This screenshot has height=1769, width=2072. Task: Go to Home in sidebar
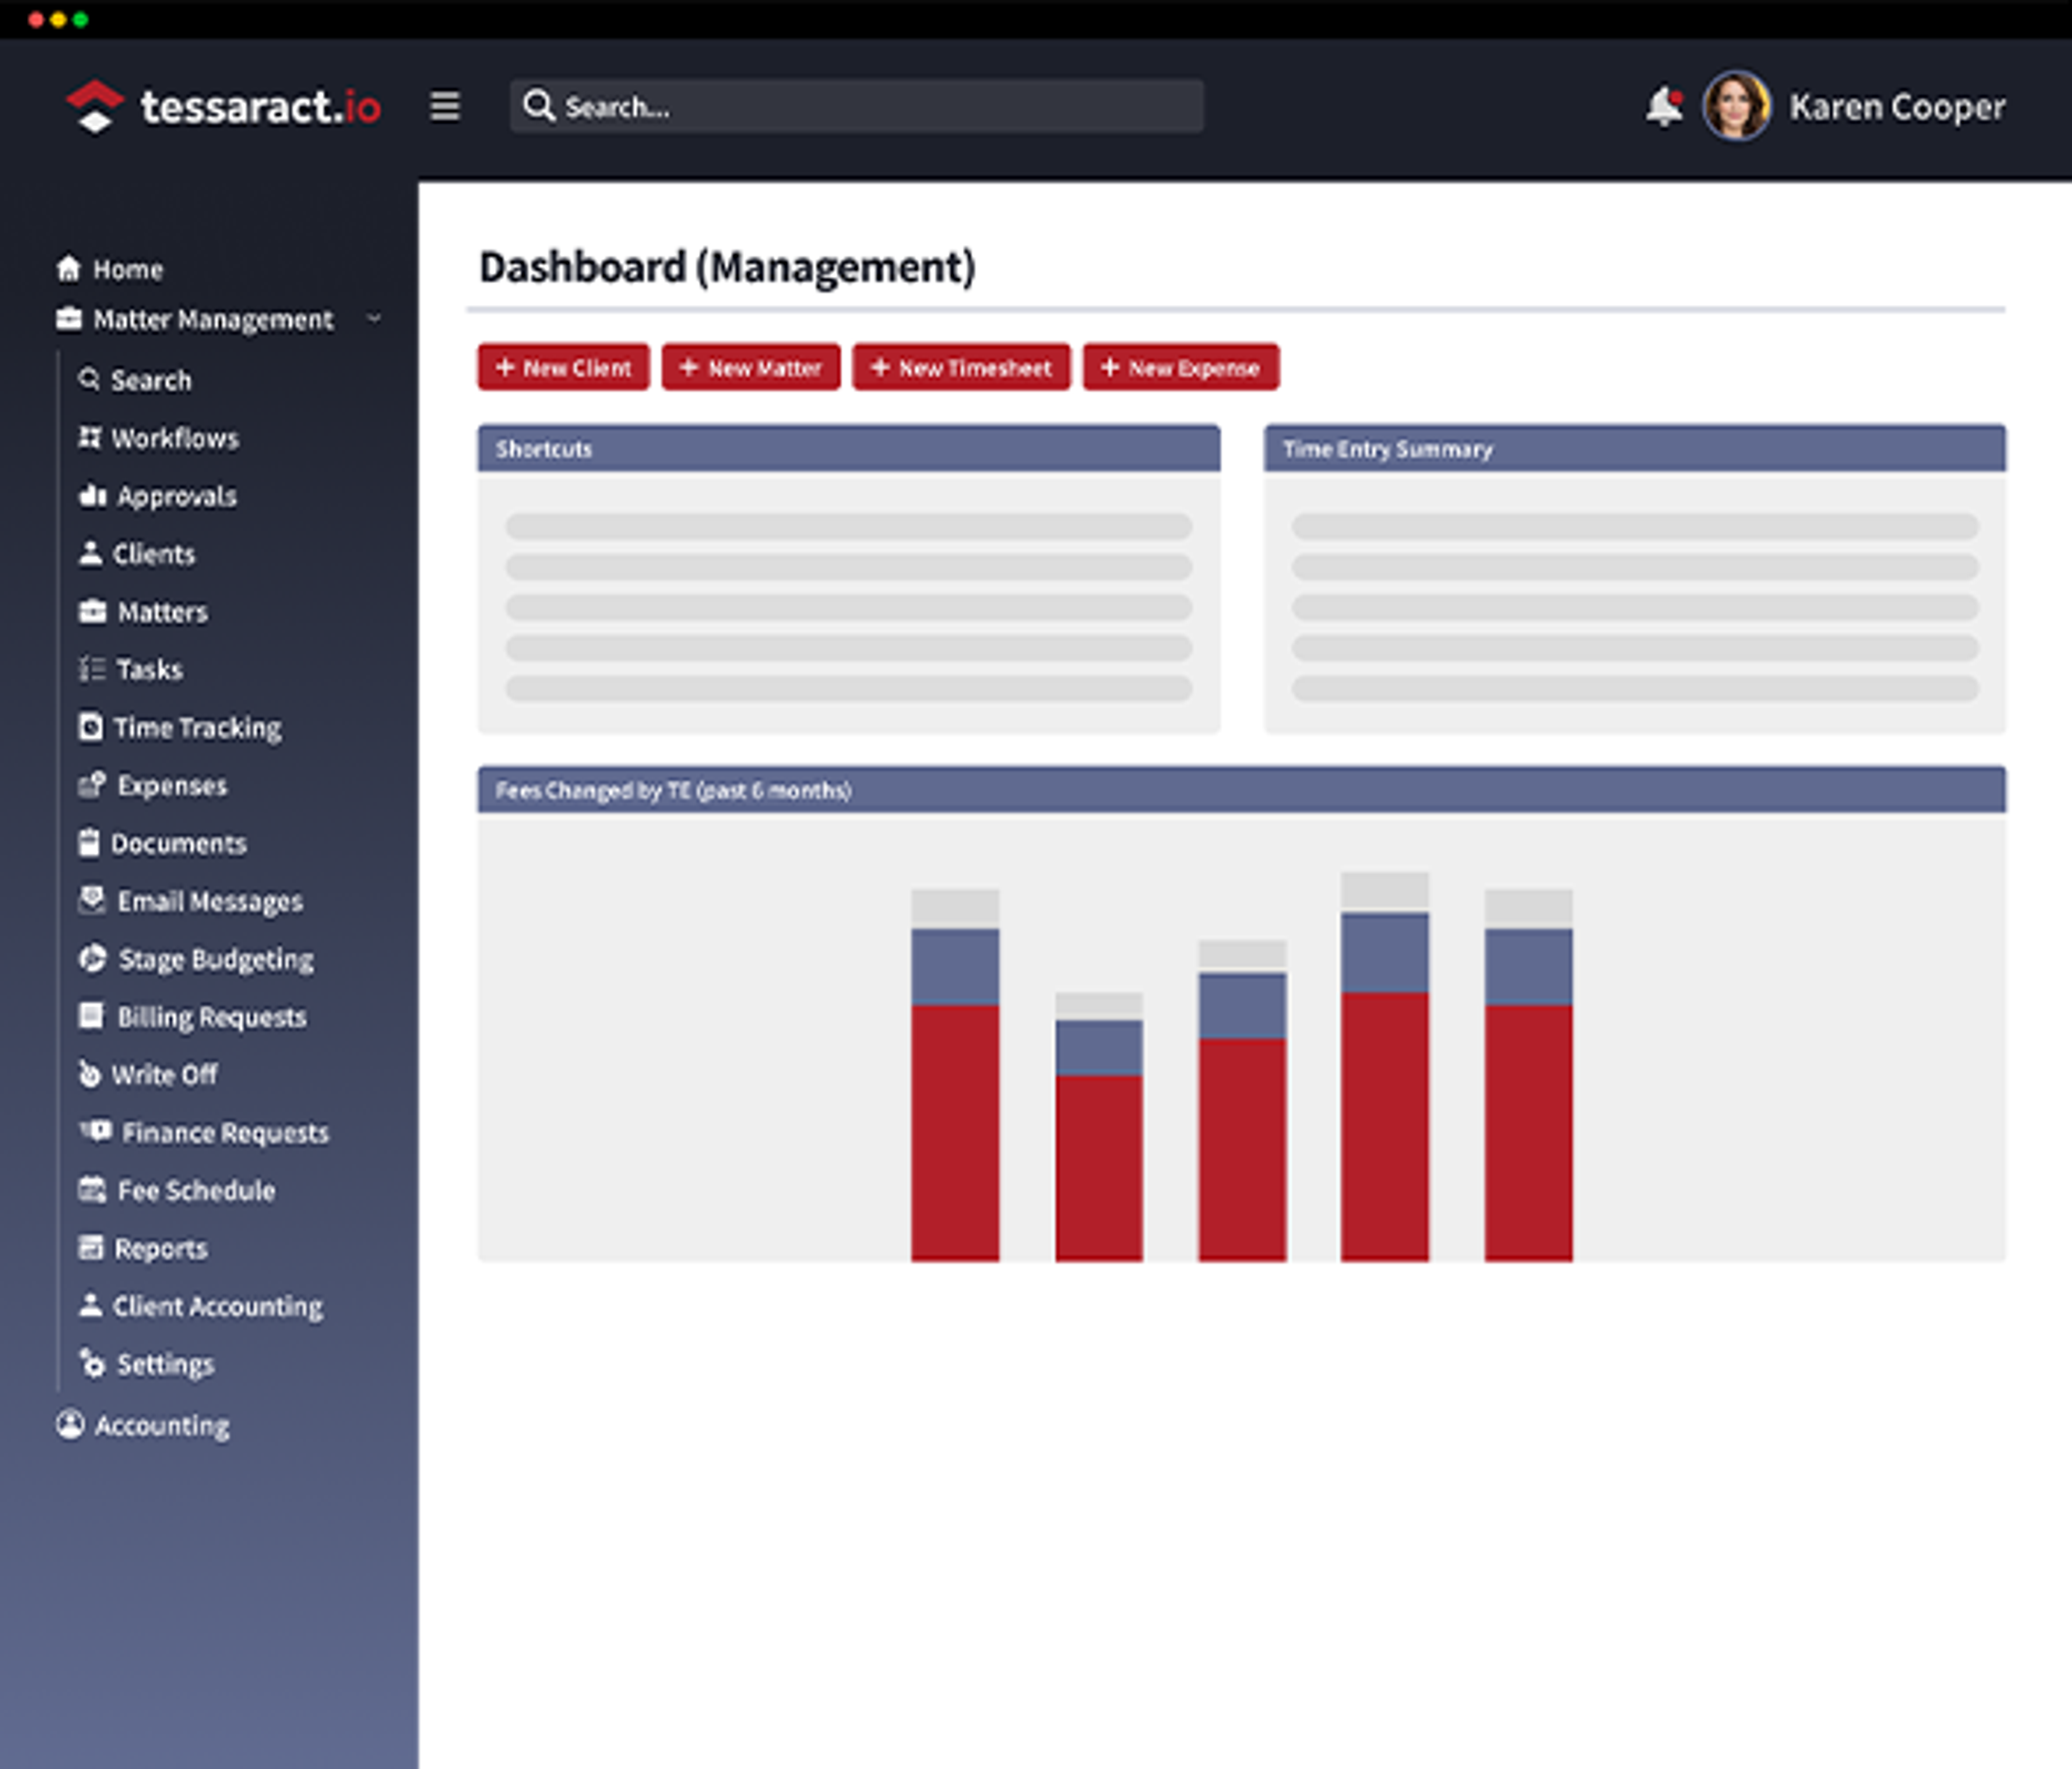(128, 269)
